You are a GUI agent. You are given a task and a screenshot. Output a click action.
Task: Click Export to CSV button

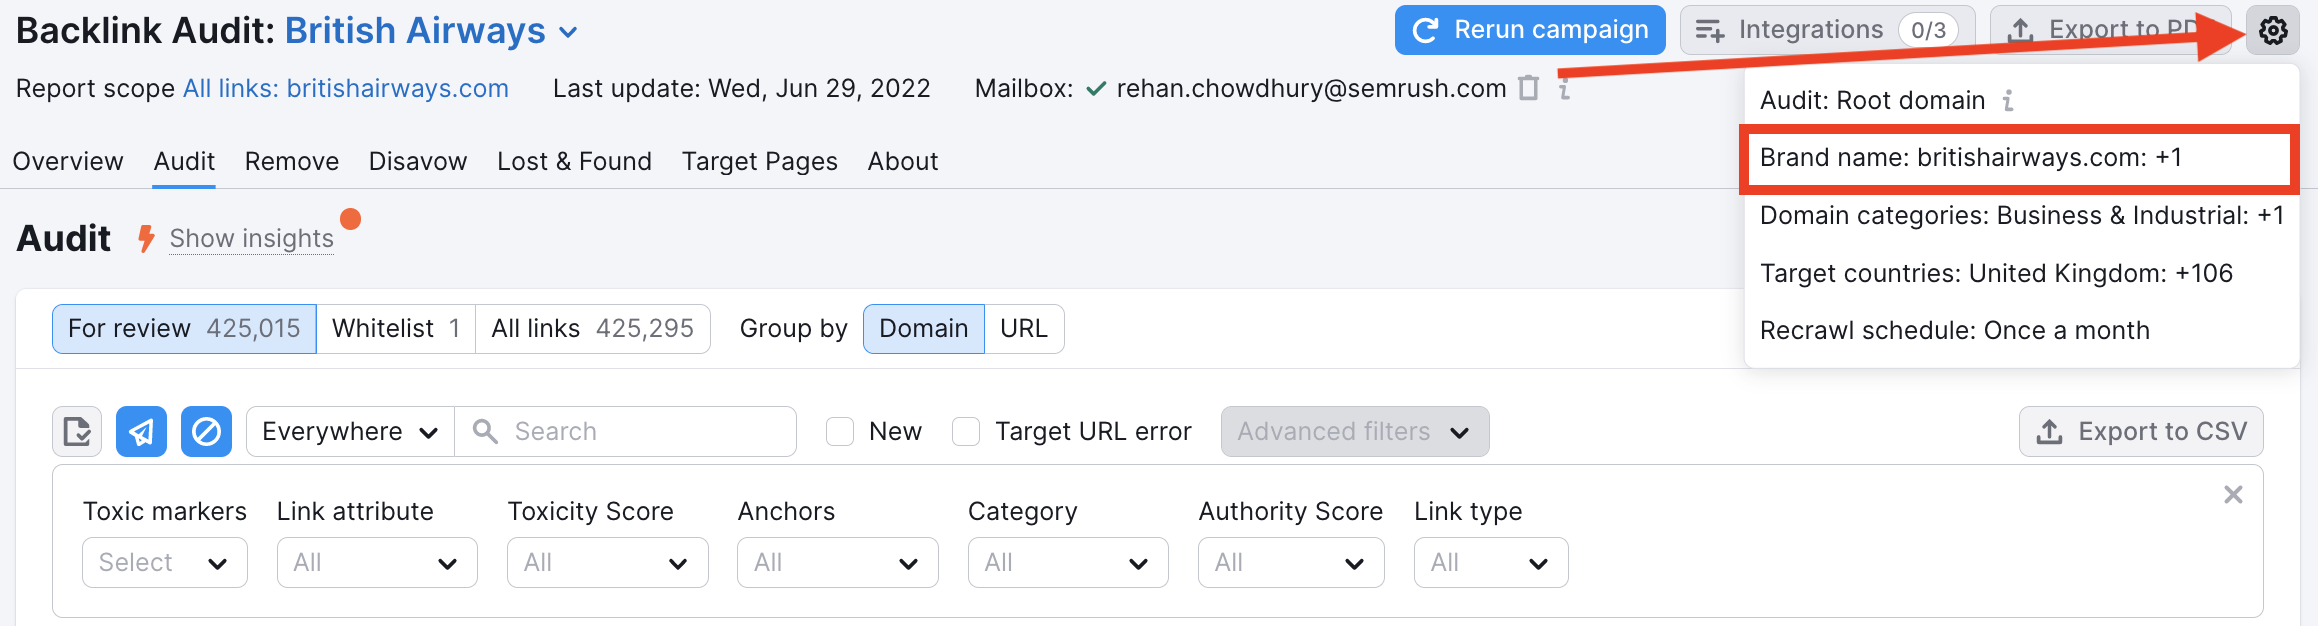[x=2141, y=432]
